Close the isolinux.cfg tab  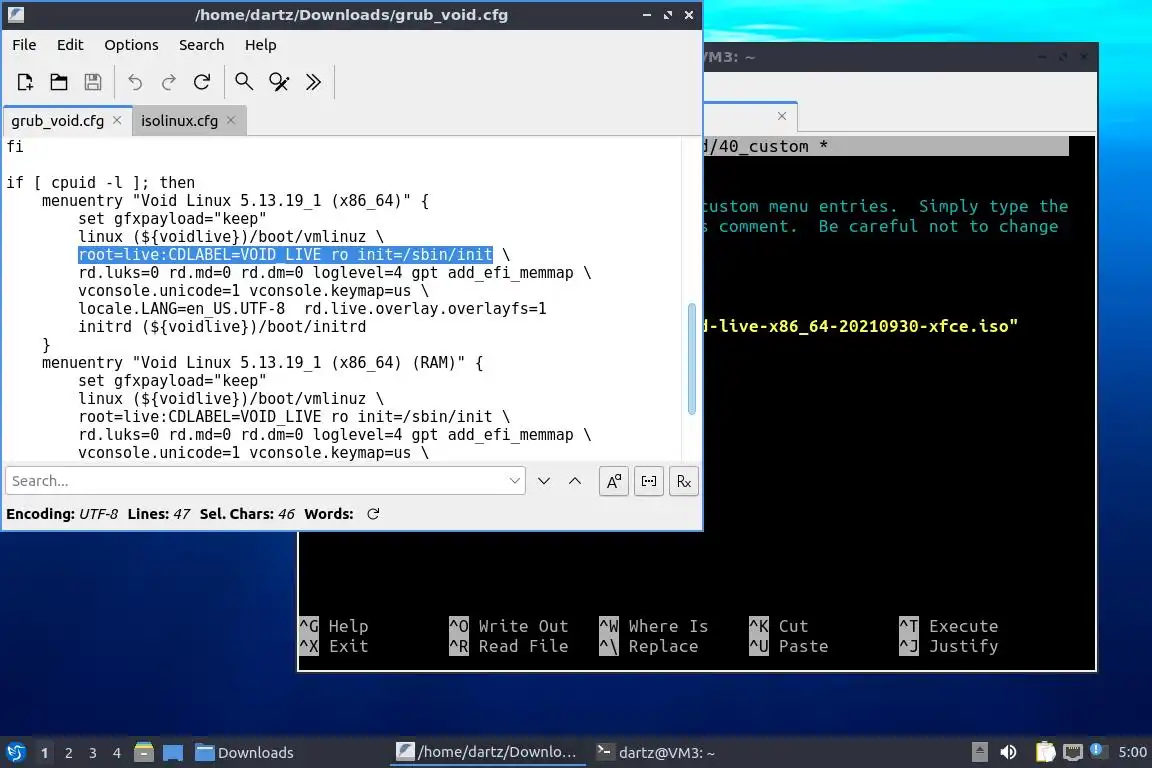pos(231,120)
